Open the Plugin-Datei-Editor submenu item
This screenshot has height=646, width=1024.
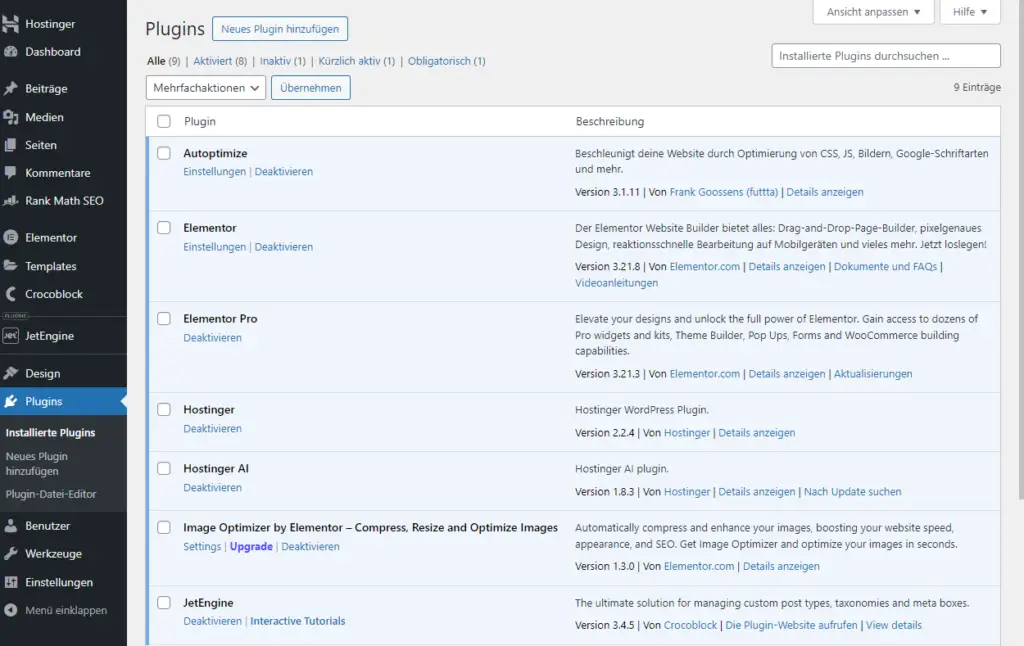51,494
